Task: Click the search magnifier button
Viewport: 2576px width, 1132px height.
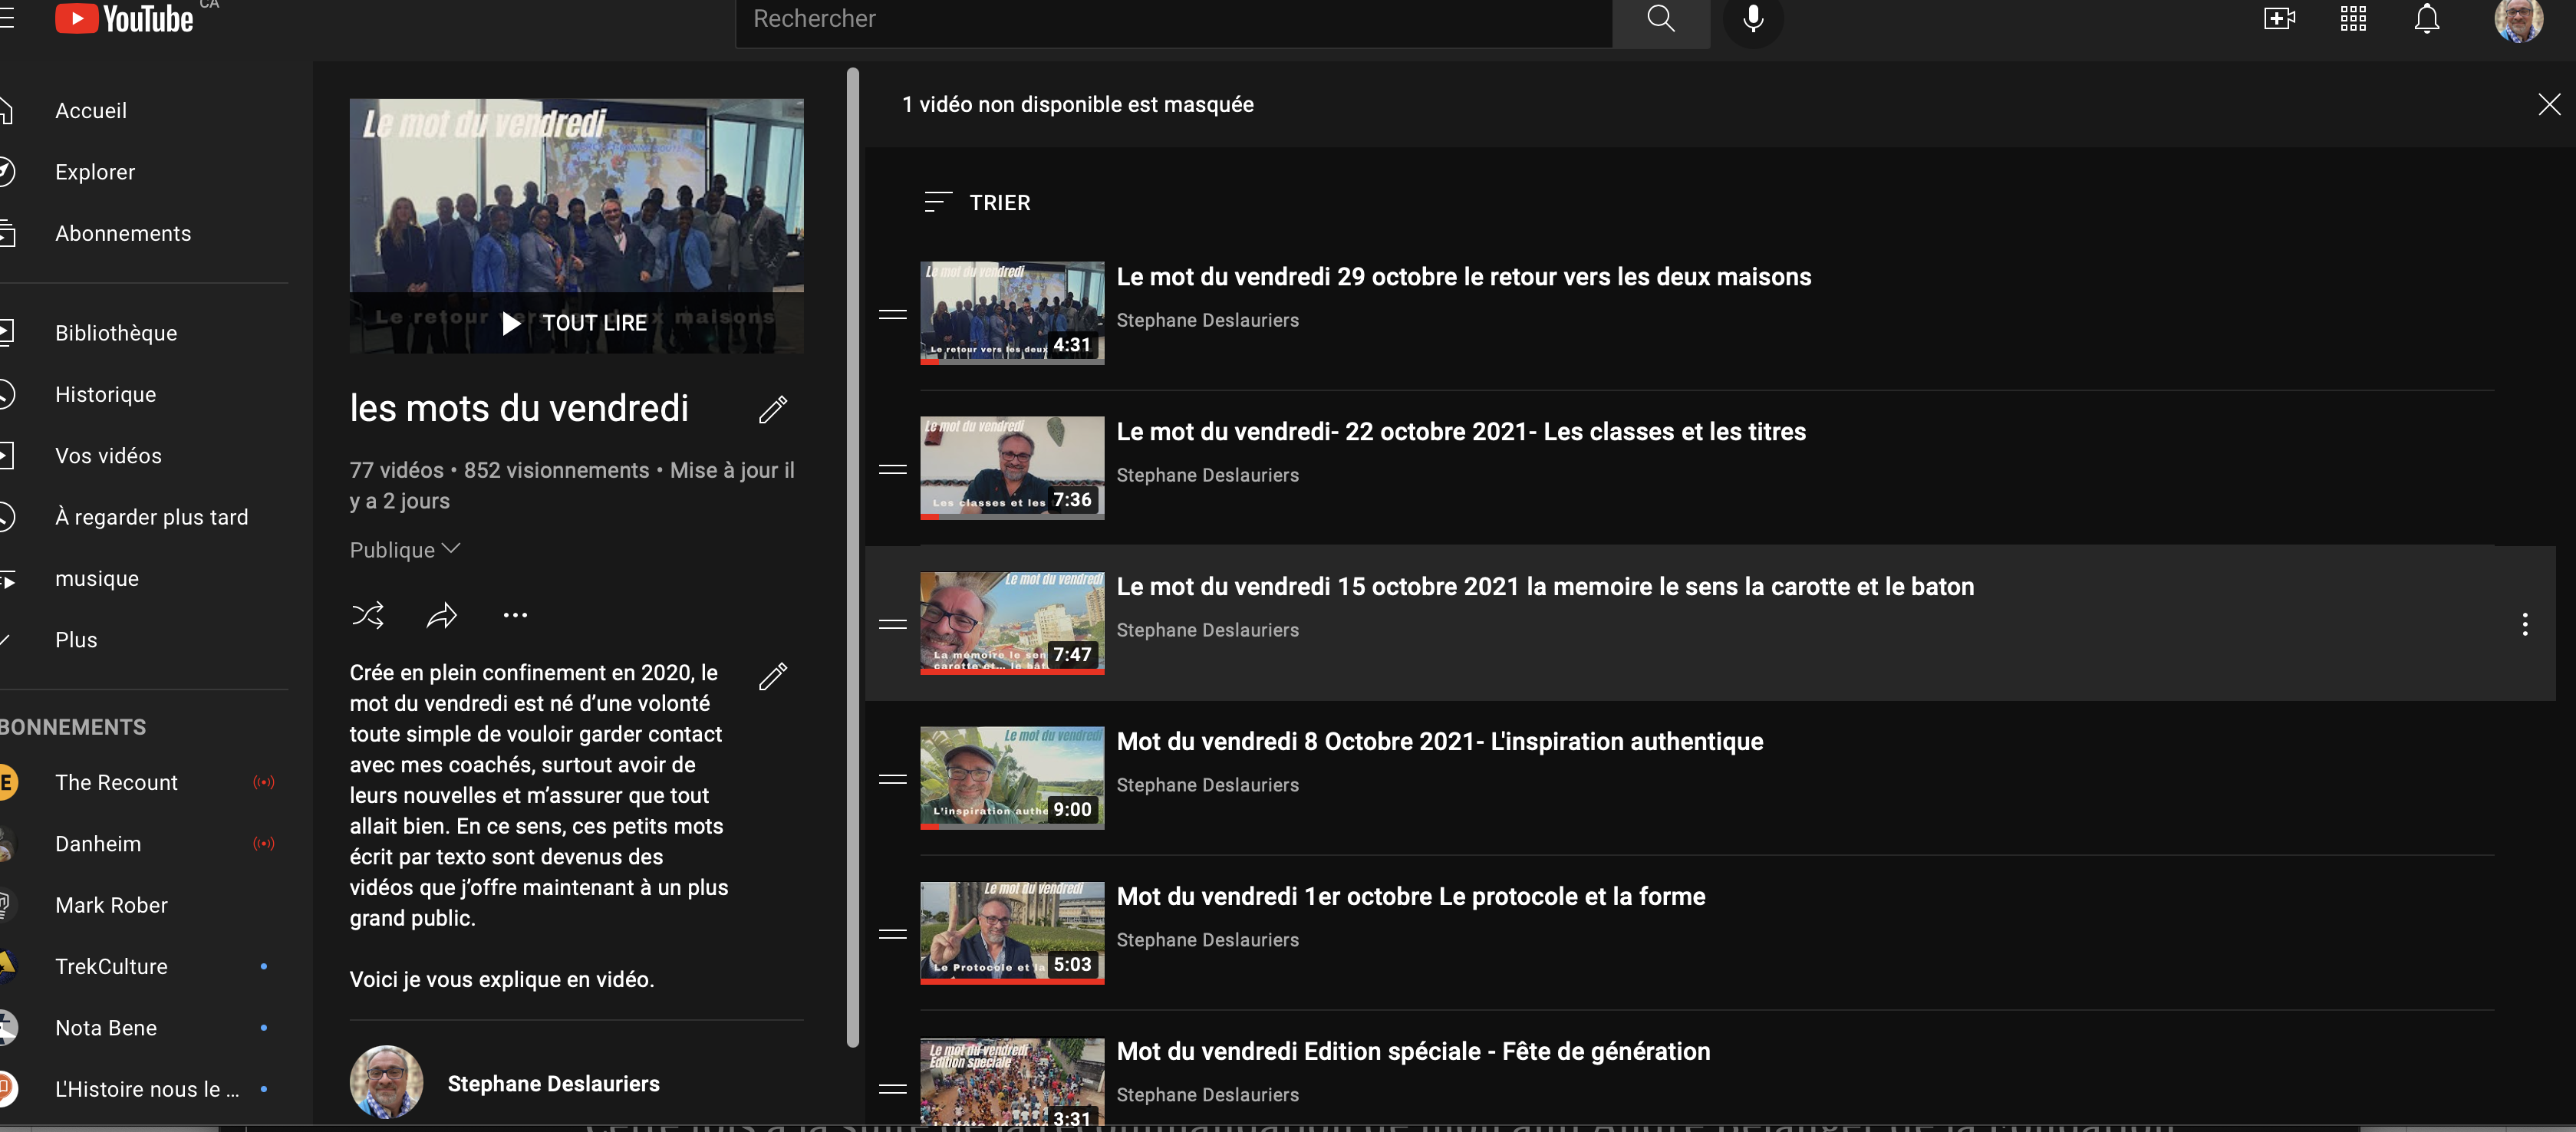Action: click(x=1660, y=18)
